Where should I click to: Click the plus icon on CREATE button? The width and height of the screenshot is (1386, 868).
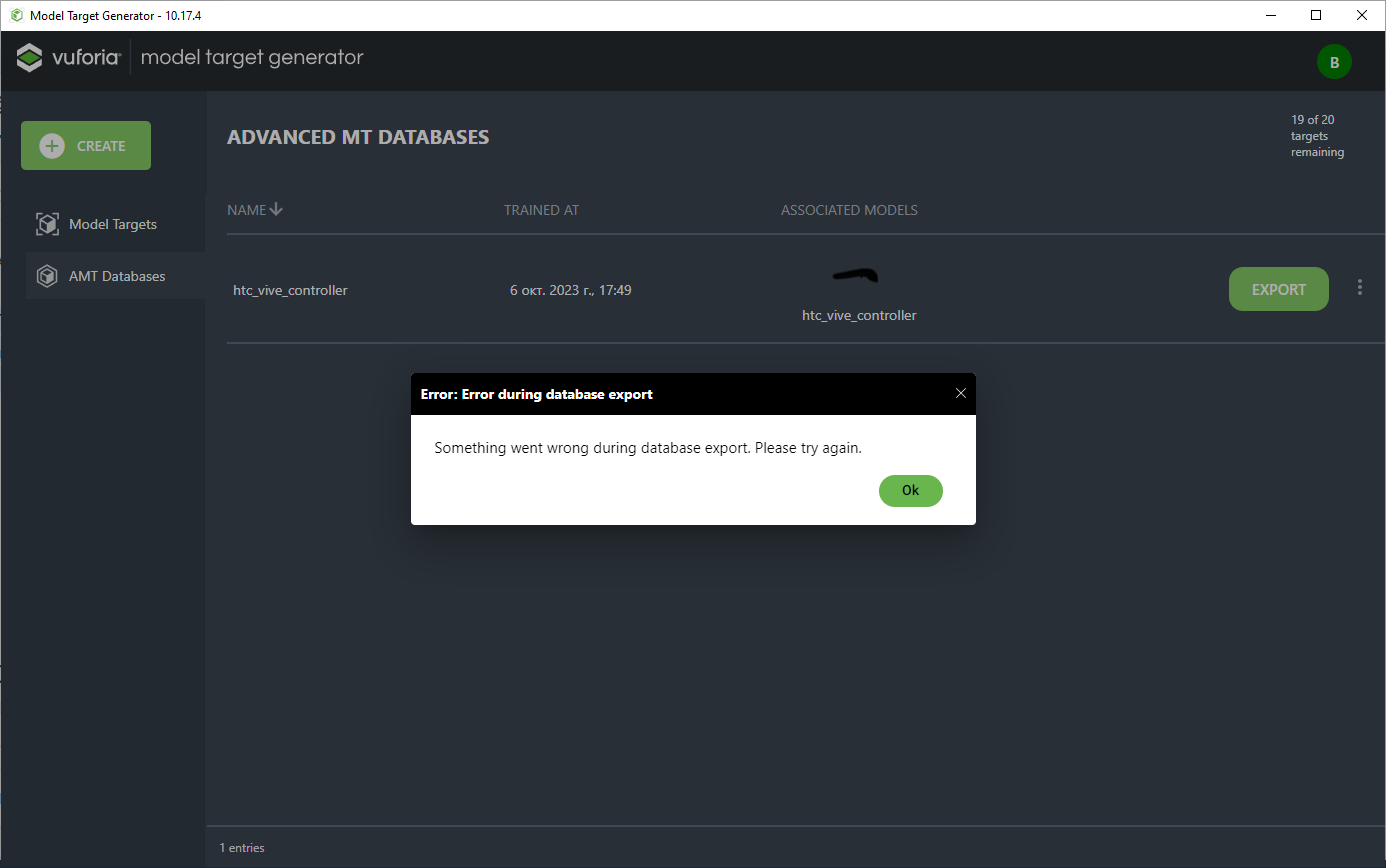[x=51, y=145]
